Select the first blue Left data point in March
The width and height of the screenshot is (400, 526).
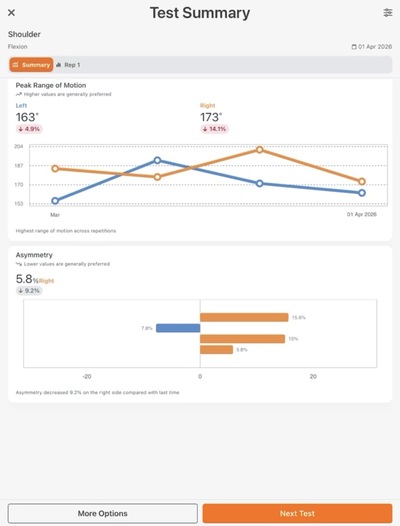pyautogui.click(x=55, y=201)
